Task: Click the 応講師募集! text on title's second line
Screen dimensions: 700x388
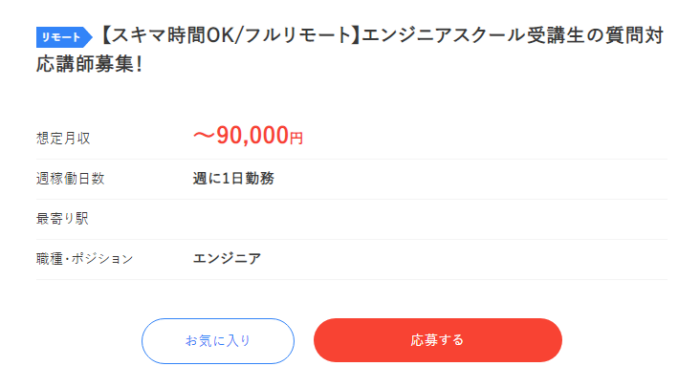Action: [x=89, y=64]
